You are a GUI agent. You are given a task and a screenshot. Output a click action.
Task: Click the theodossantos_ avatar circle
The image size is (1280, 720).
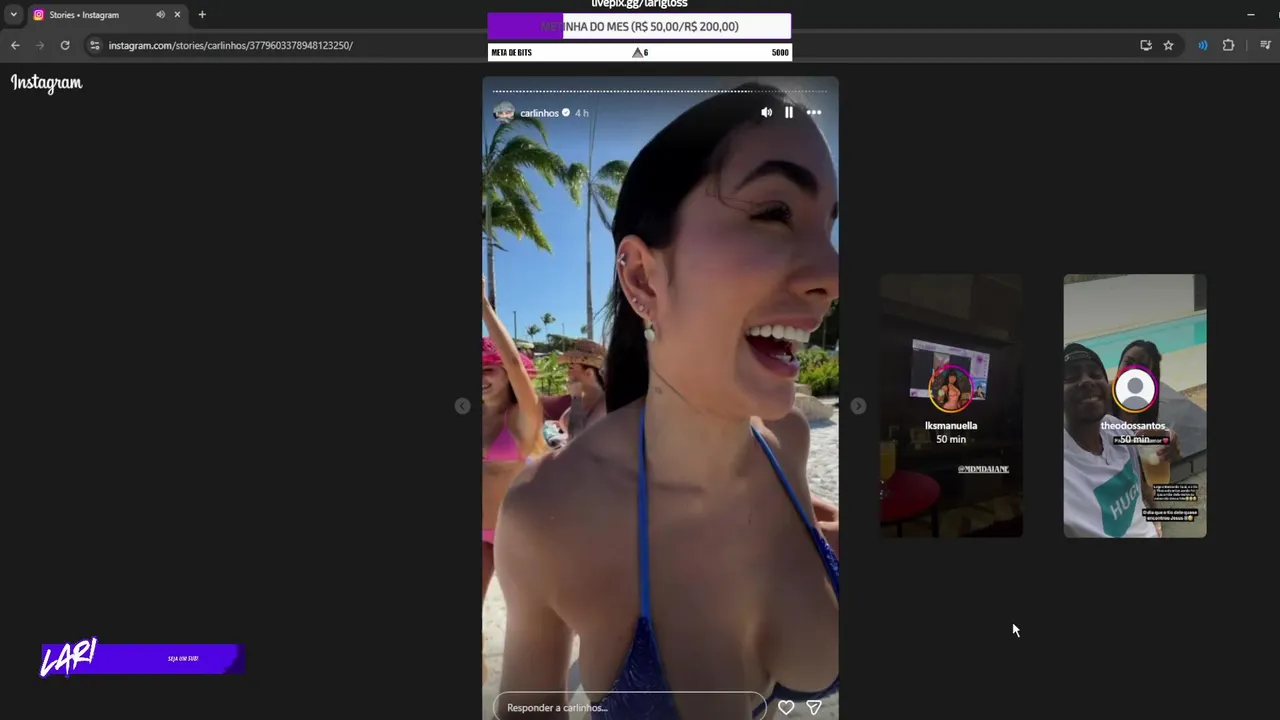(x=1135, y=389)
